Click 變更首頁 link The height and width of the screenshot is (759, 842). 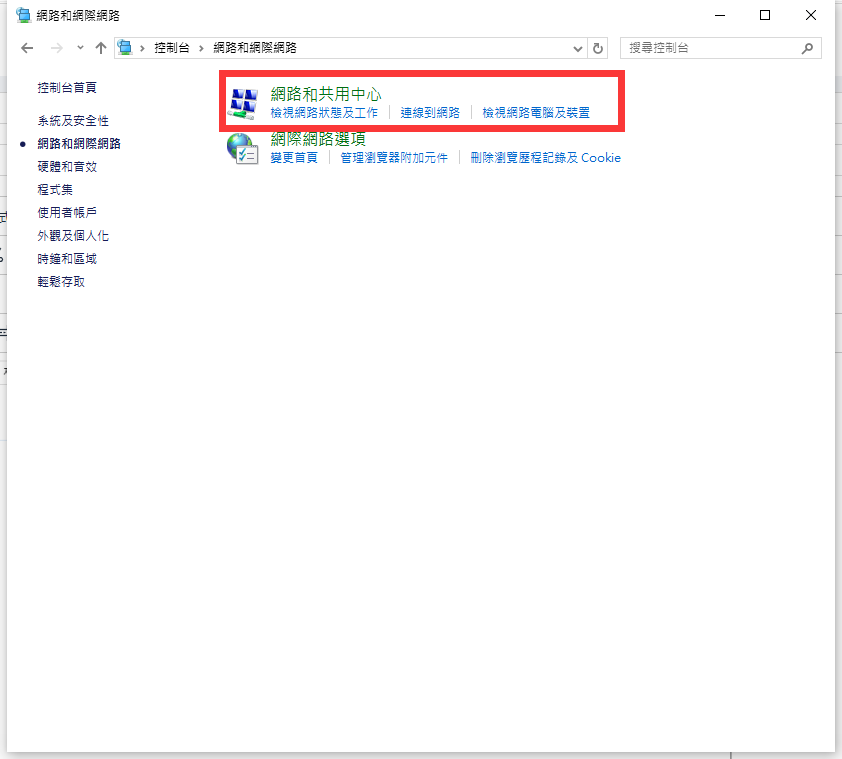point(294,158)
